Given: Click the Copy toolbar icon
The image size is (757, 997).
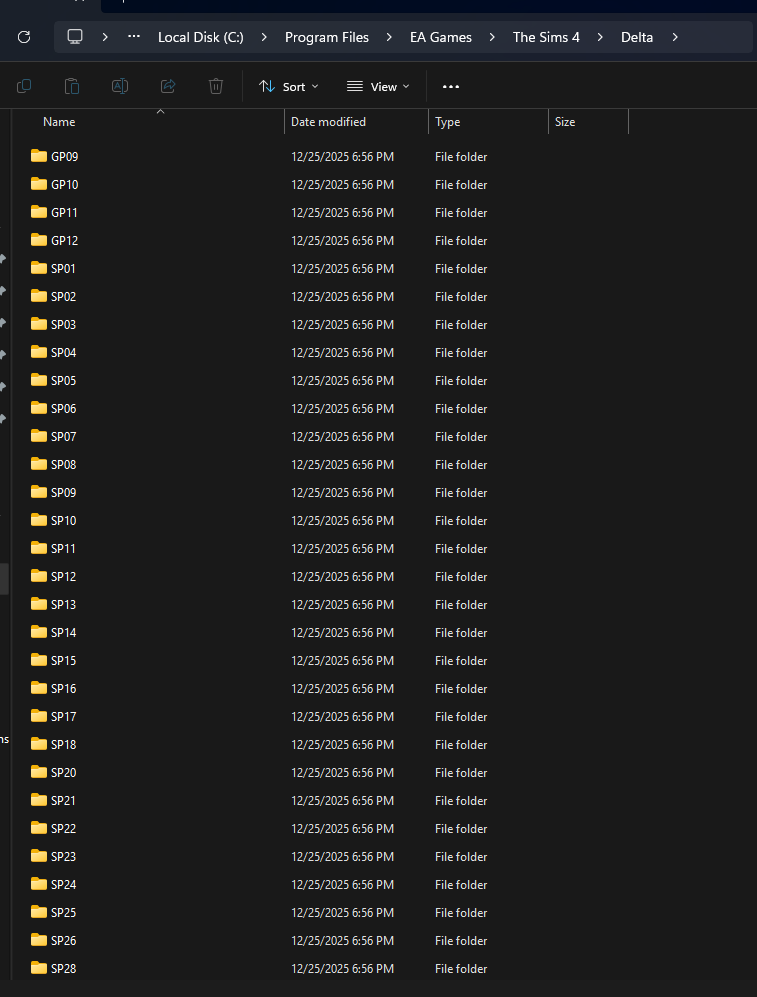Looking at the screenshot, I should [x=24, y=87].
